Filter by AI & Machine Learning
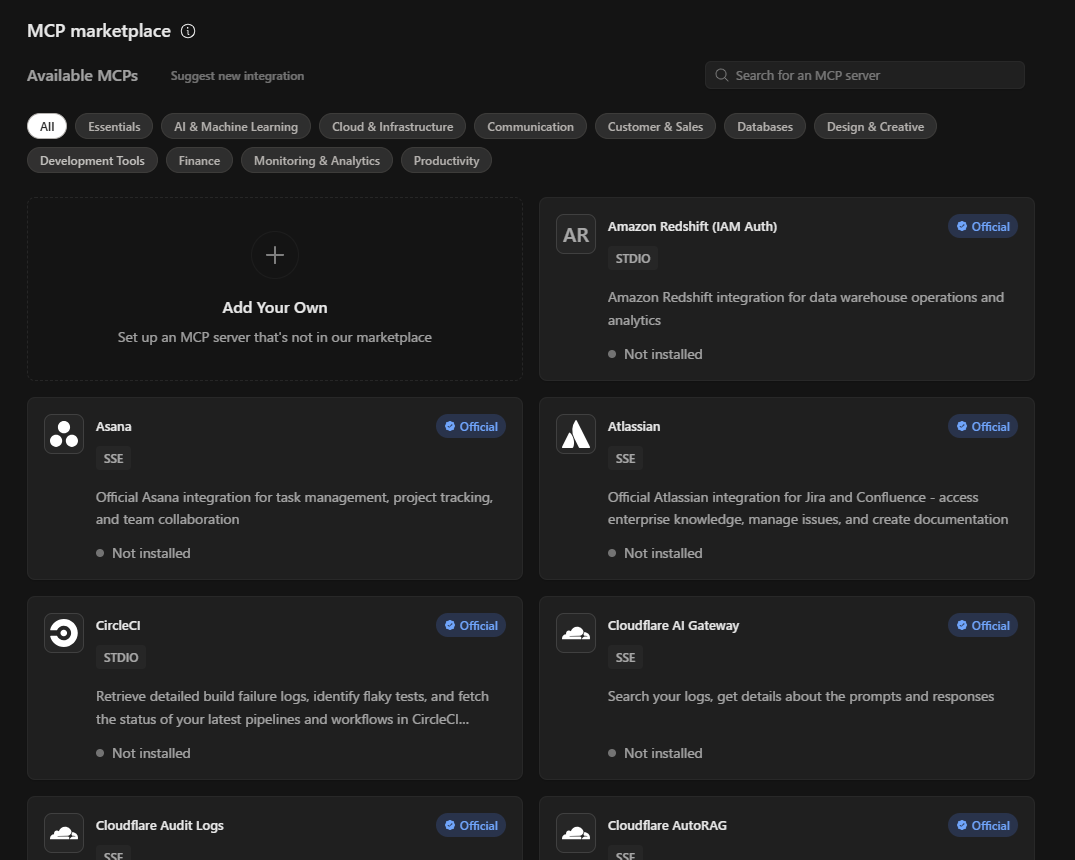 click(236, 127)
